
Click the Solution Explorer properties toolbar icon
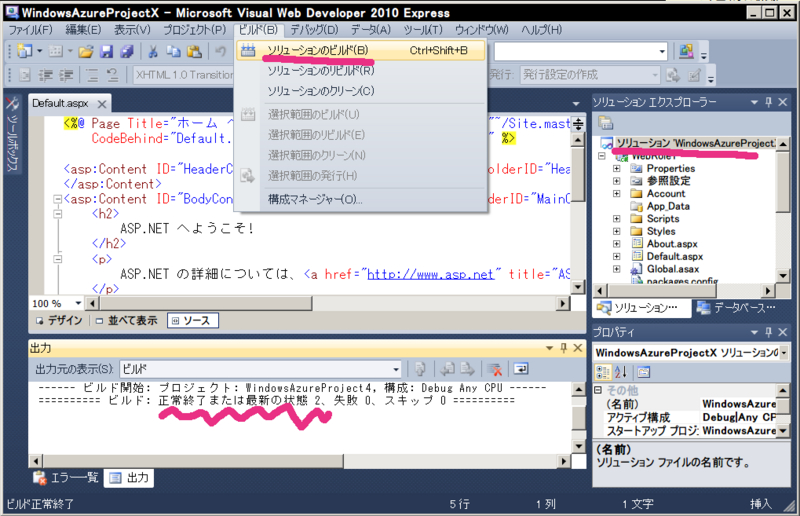pyautogui.click(x=606, y=122)
